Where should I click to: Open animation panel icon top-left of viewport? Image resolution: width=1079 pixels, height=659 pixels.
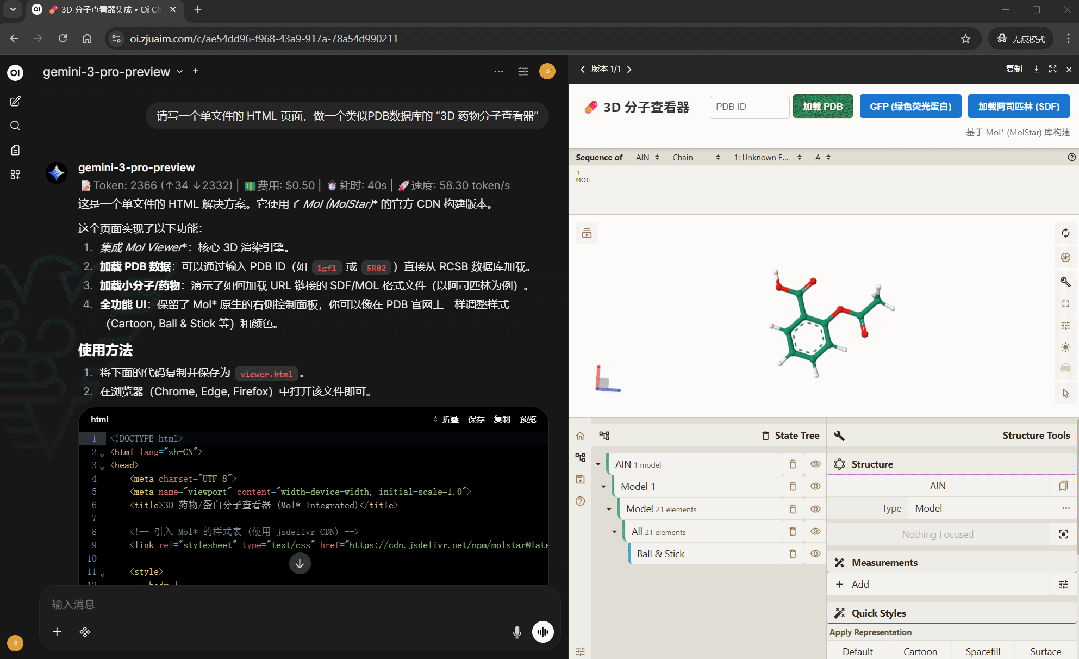click(586, 233)
